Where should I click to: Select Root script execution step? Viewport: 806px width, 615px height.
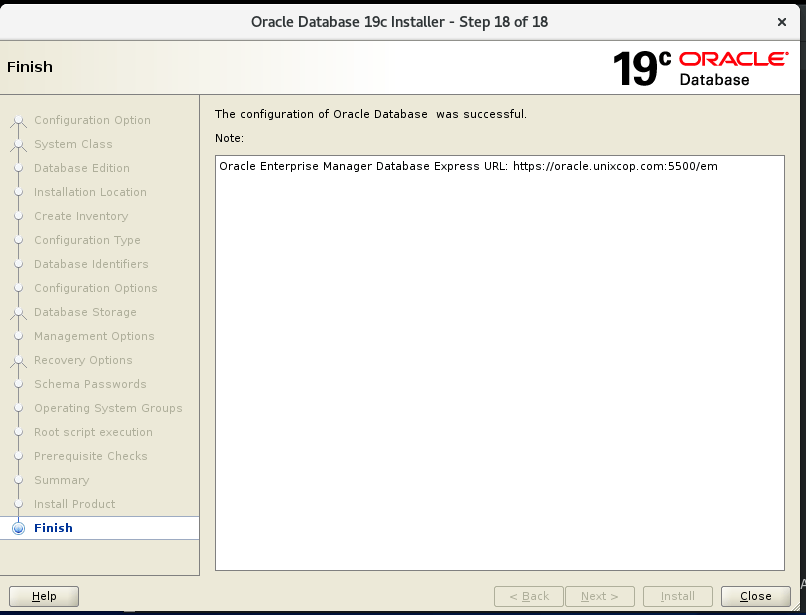coord(93,432)
